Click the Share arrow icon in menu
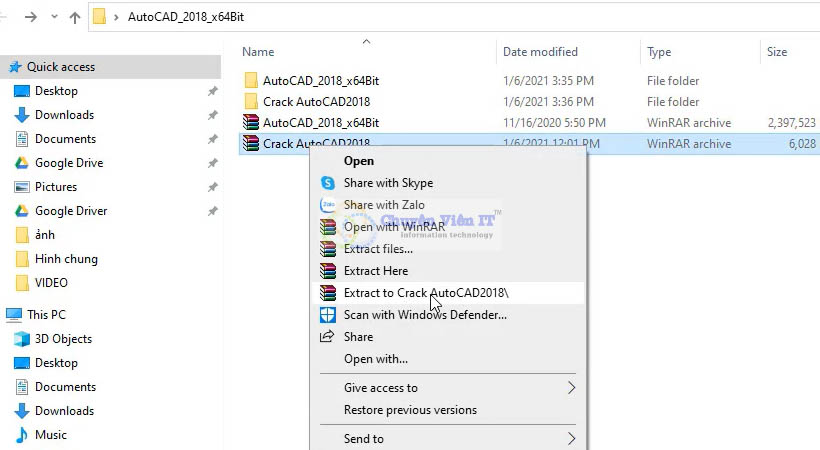Viewport: 820px width, 450px height. pyautogui.click(x=327, y=336)
